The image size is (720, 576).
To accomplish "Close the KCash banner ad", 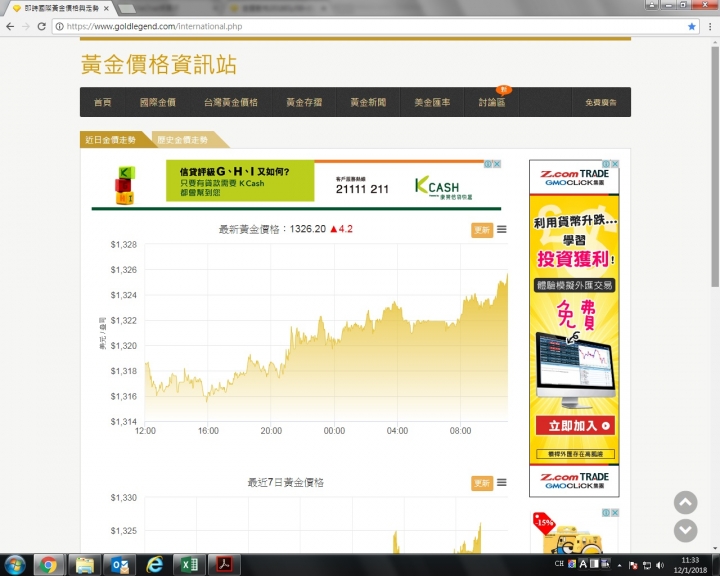I will coord(497,164).
